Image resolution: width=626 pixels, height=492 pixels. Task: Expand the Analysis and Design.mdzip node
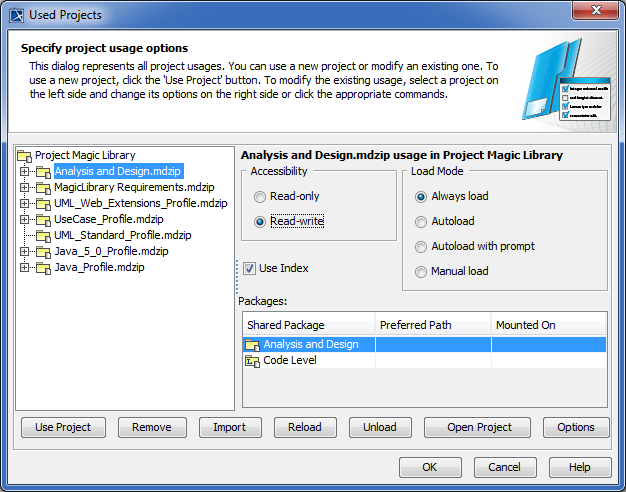(24, 171)
